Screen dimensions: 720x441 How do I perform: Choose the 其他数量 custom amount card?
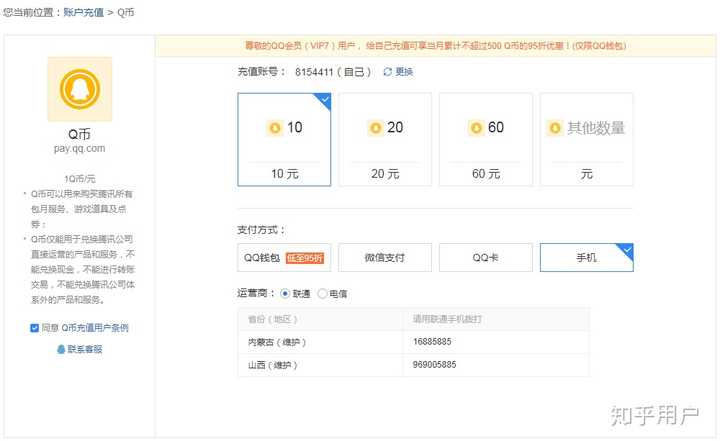pyautogui.click(x=586, y=140)
